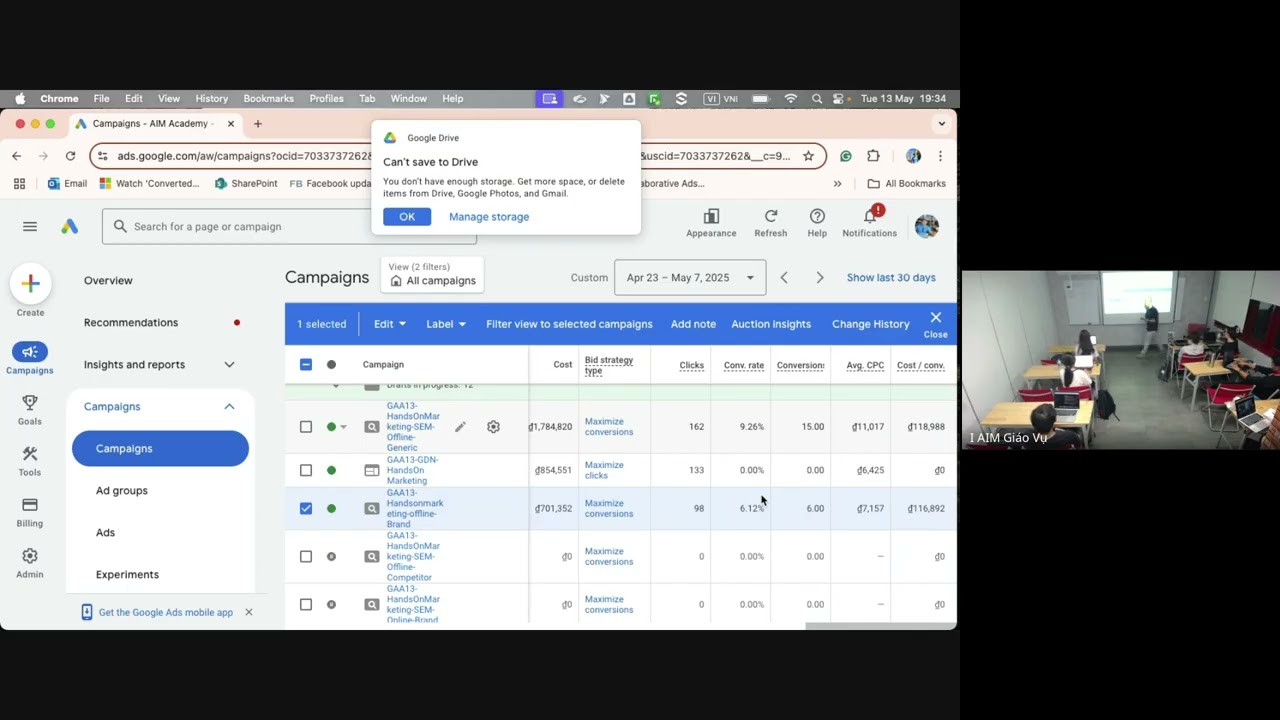
Task: Click the Create plus button
Action: 30,284
